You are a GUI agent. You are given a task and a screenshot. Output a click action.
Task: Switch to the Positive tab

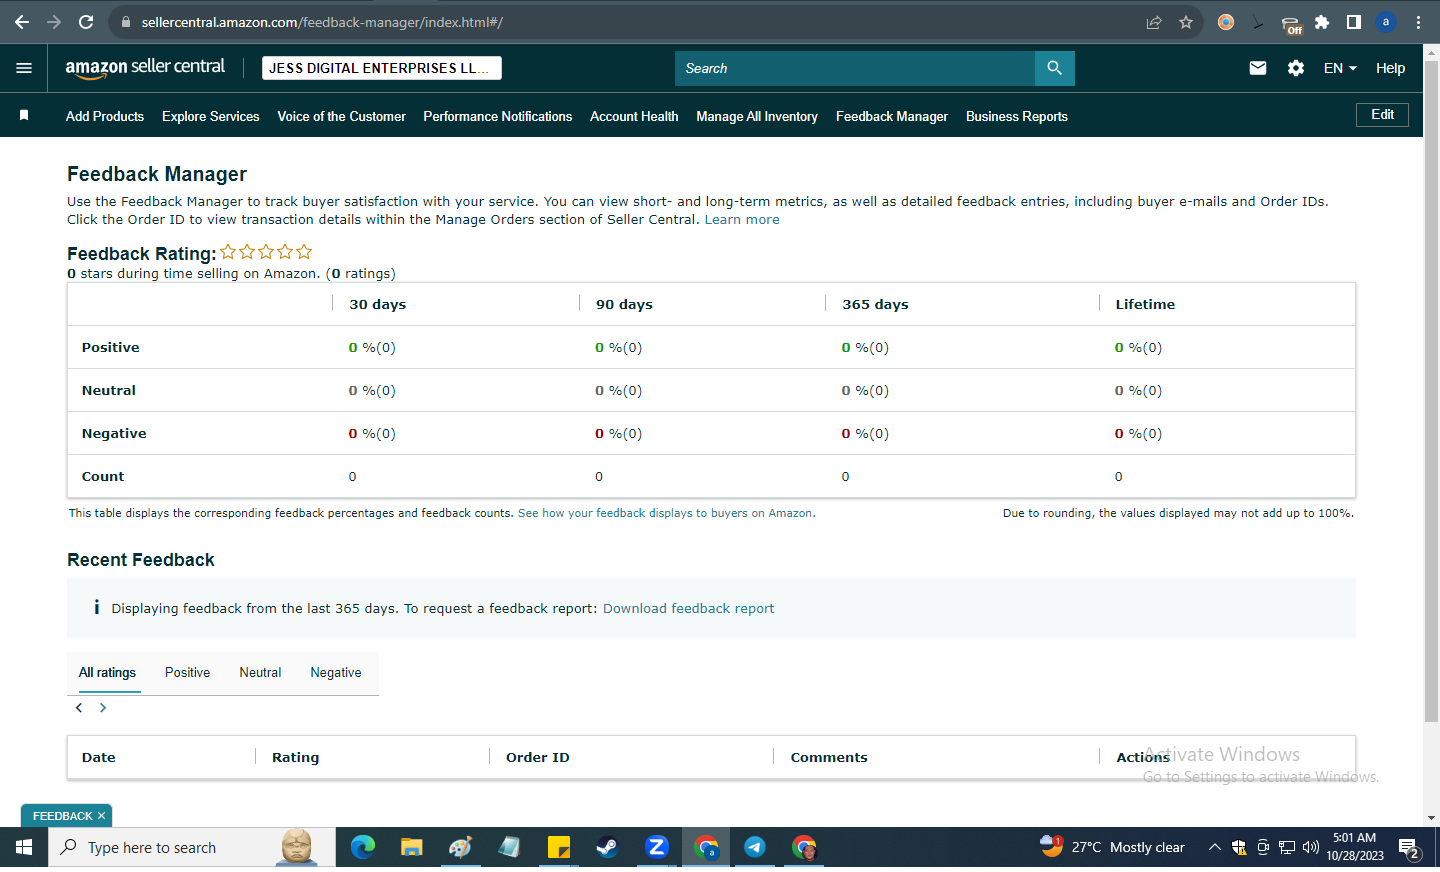187,673
